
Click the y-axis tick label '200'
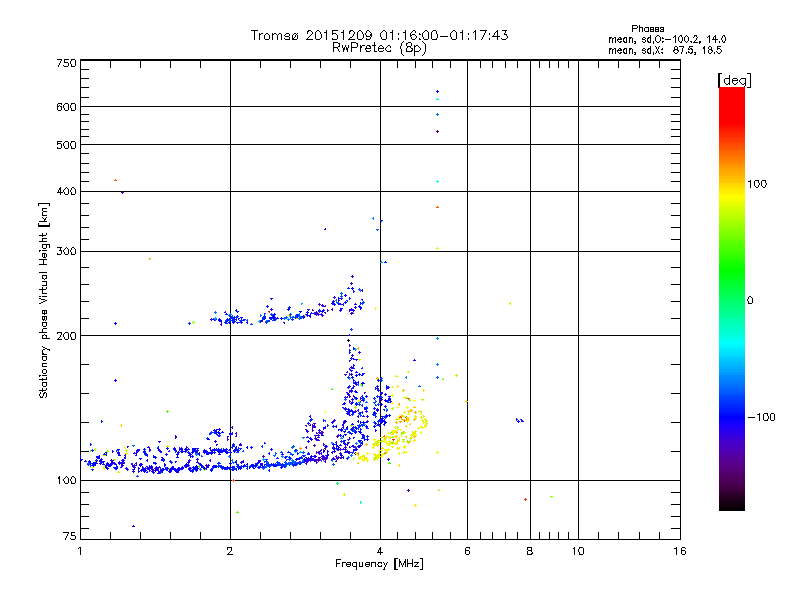click(66, 336)
